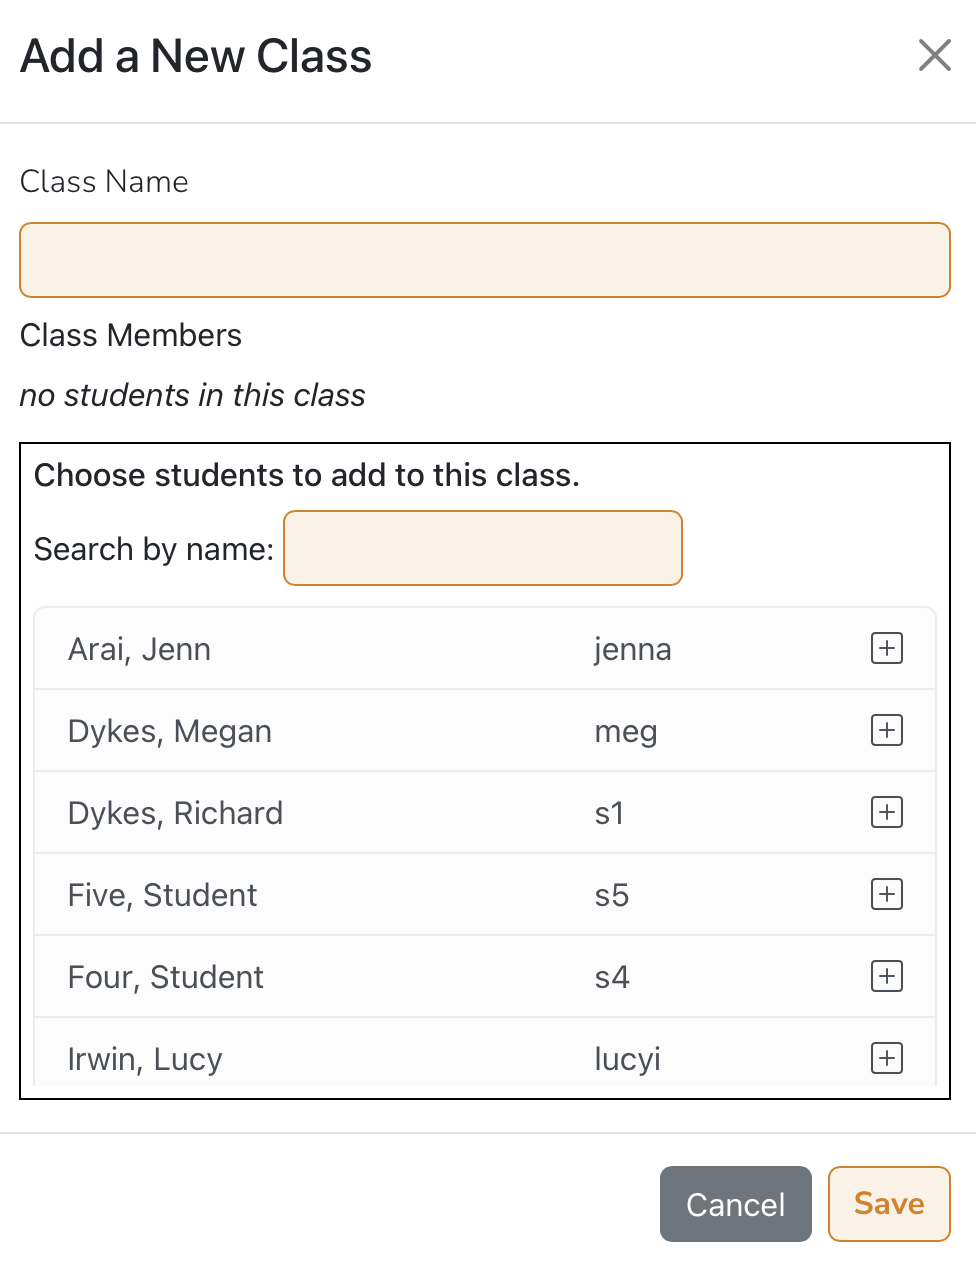Image resolution: width=976 pixels, height=1268 pixels.
Task: Add Arai, Jenn using plus icon
Action: pos(887,649)
